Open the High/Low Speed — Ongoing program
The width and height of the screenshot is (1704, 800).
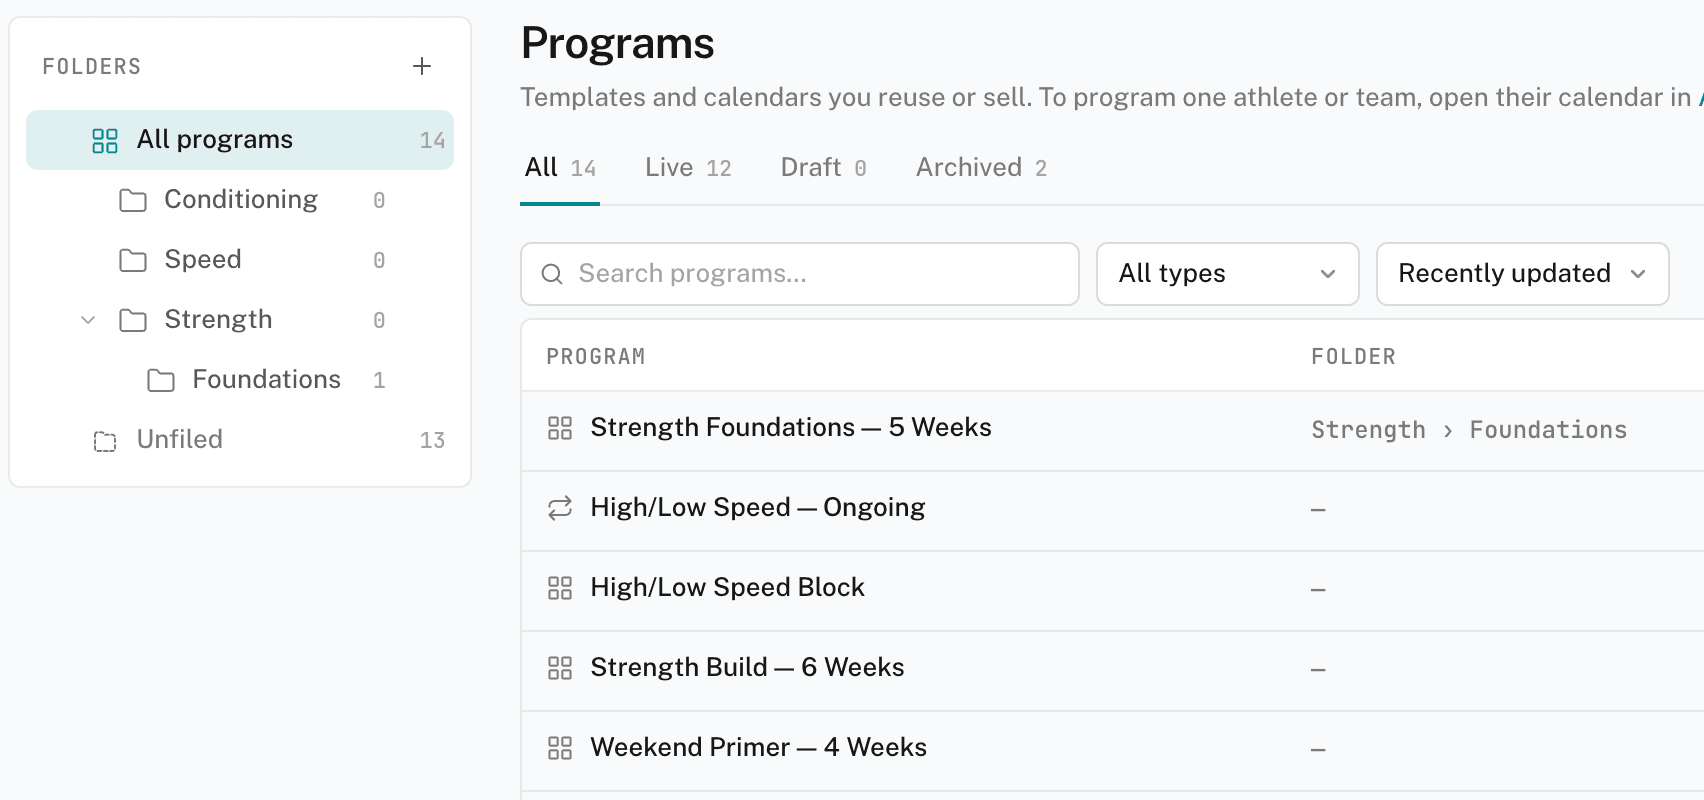point(758,508)
